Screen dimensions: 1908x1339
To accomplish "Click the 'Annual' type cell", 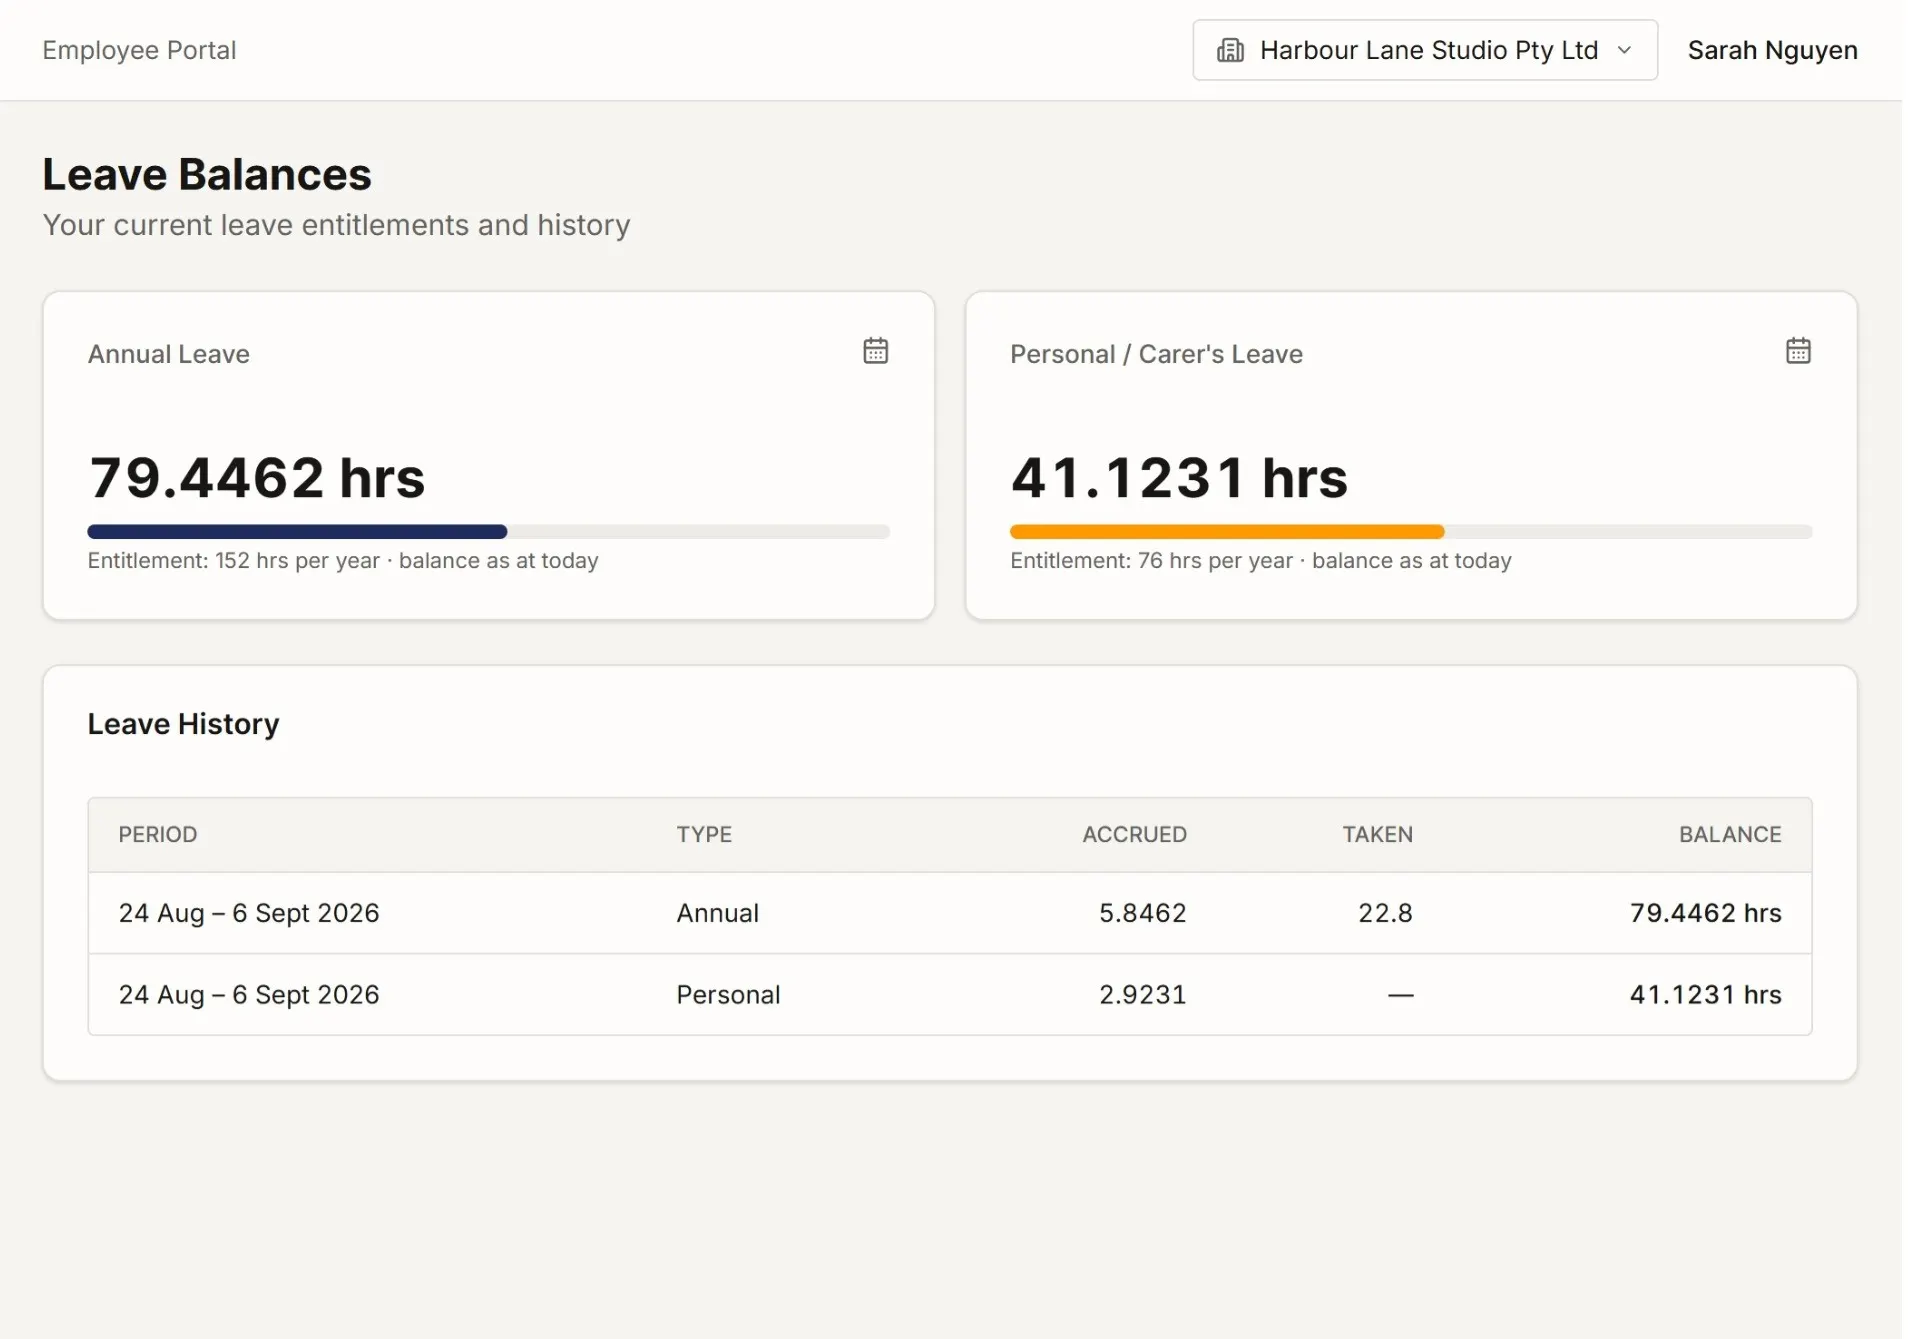I will pyautogui.click(x=717, y=913).
